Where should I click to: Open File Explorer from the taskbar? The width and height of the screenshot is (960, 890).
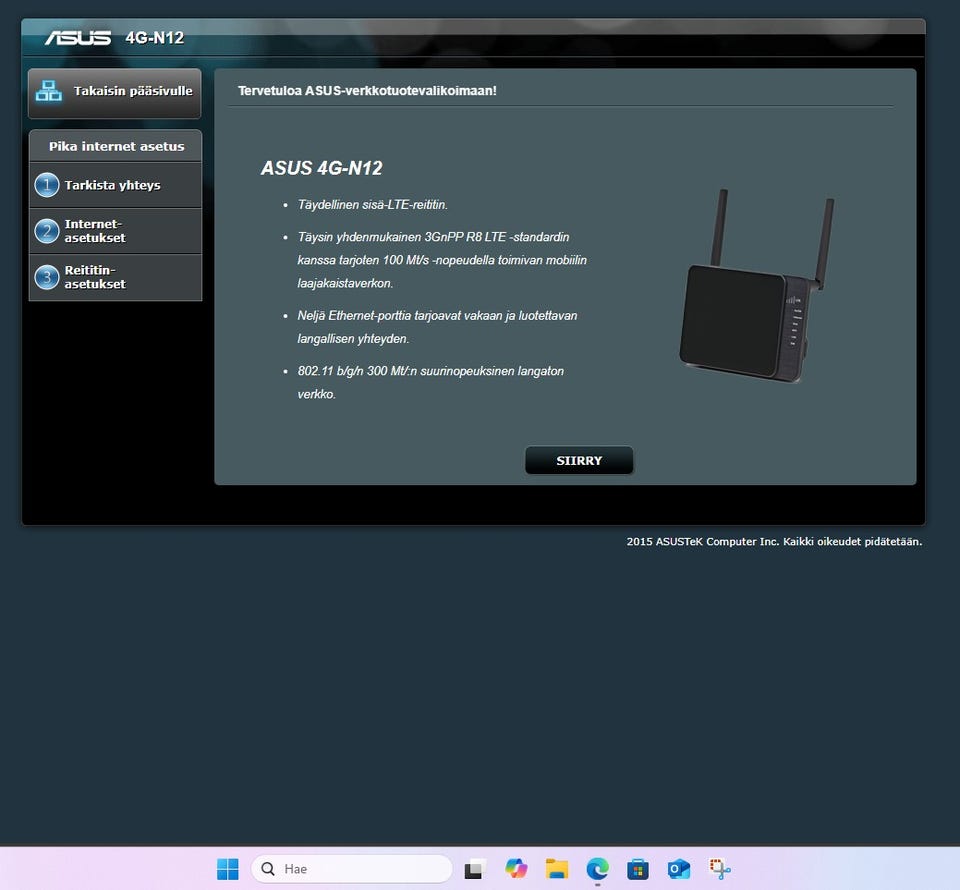tap(557, 869)
